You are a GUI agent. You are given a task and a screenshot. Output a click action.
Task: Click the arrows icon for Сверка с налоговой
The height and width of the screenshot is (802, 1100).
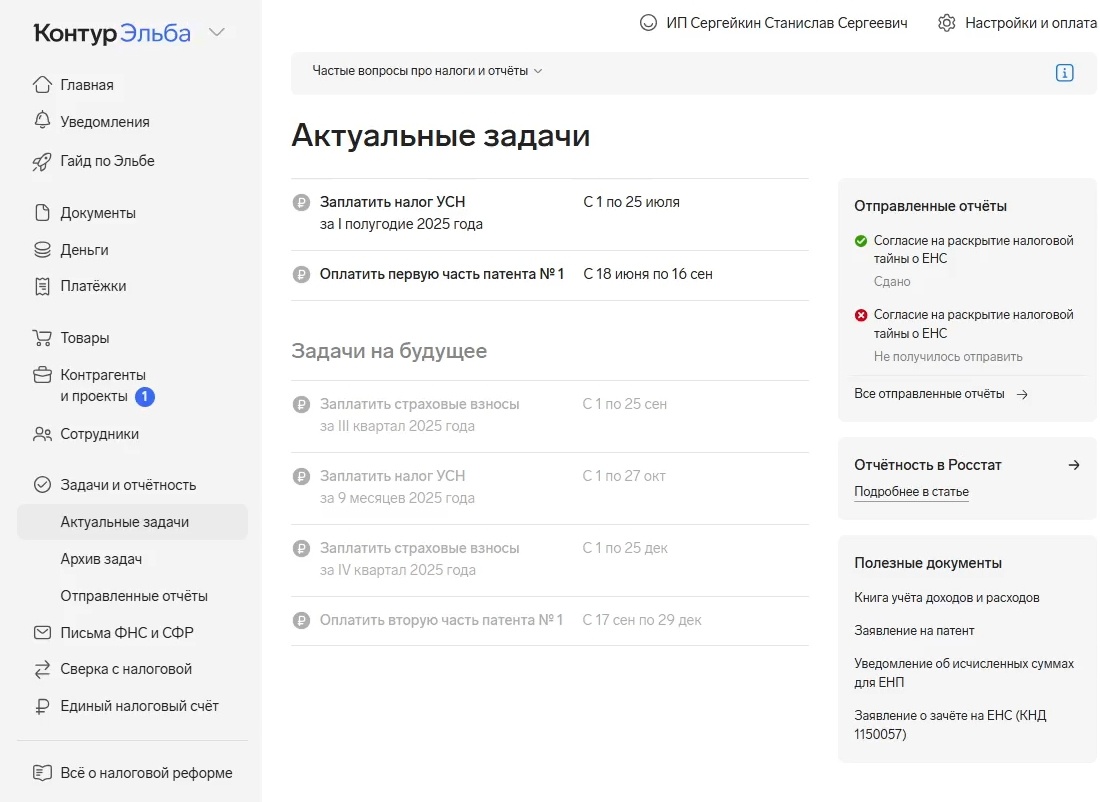(42, 669)
